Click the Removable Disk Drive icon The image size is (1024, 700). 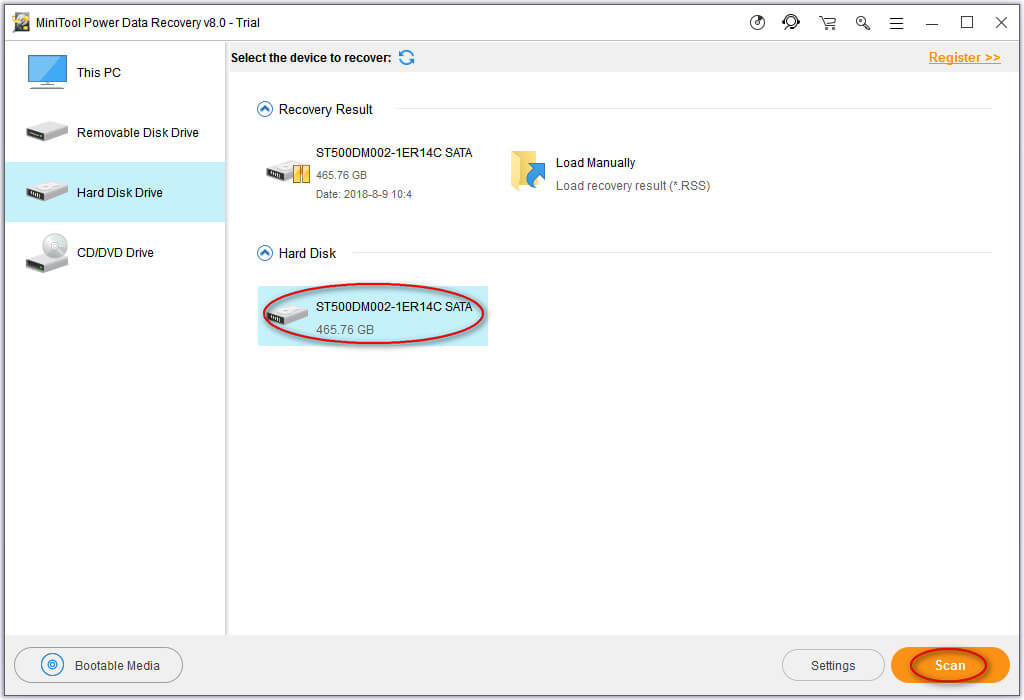click(47, 132)
